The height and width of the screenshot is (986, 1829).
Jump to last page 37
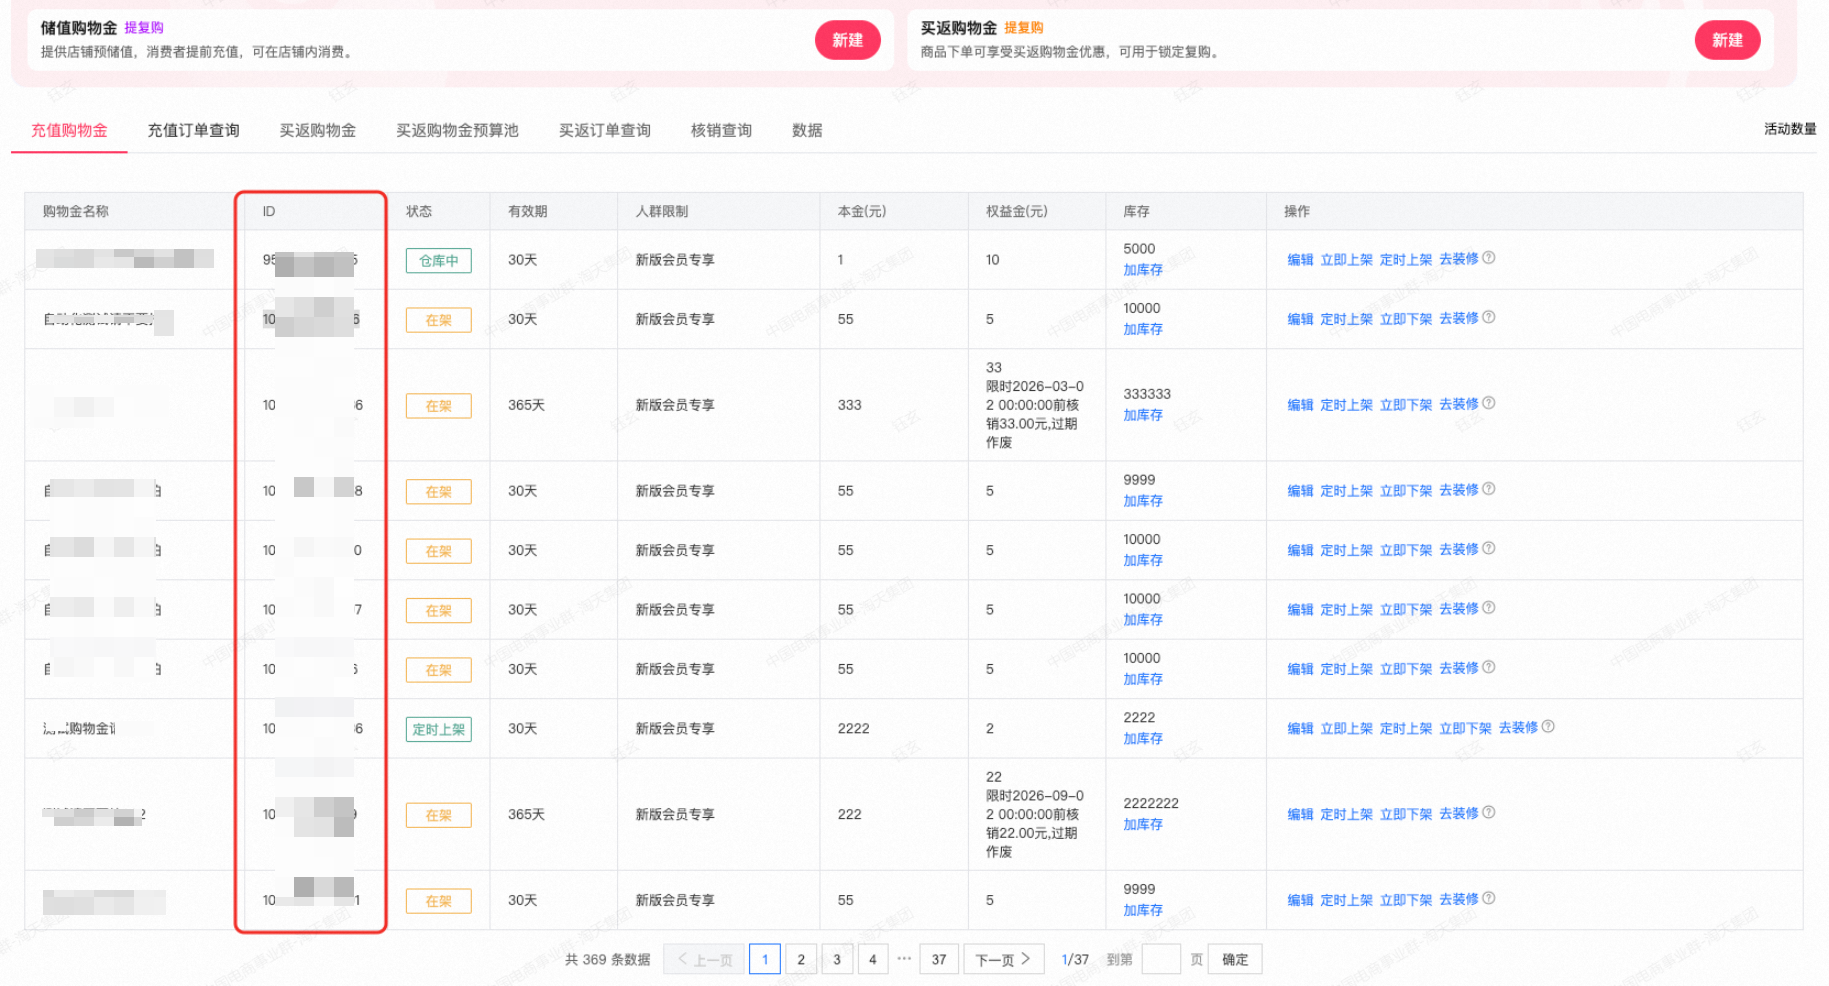(x=939, y=960)
